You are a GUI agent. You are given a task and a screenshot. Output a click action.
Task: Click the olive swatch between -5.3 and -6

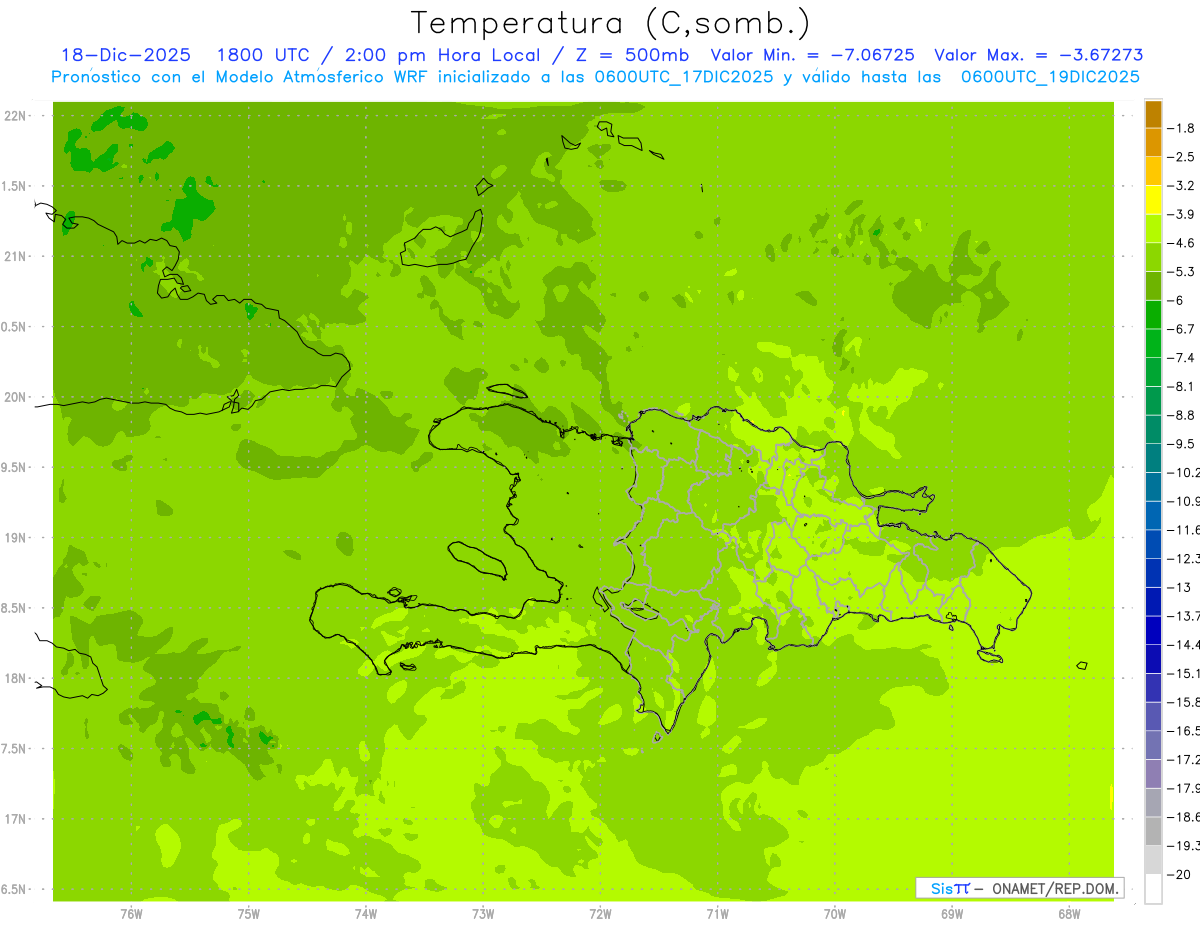[x=1153, y=286]
